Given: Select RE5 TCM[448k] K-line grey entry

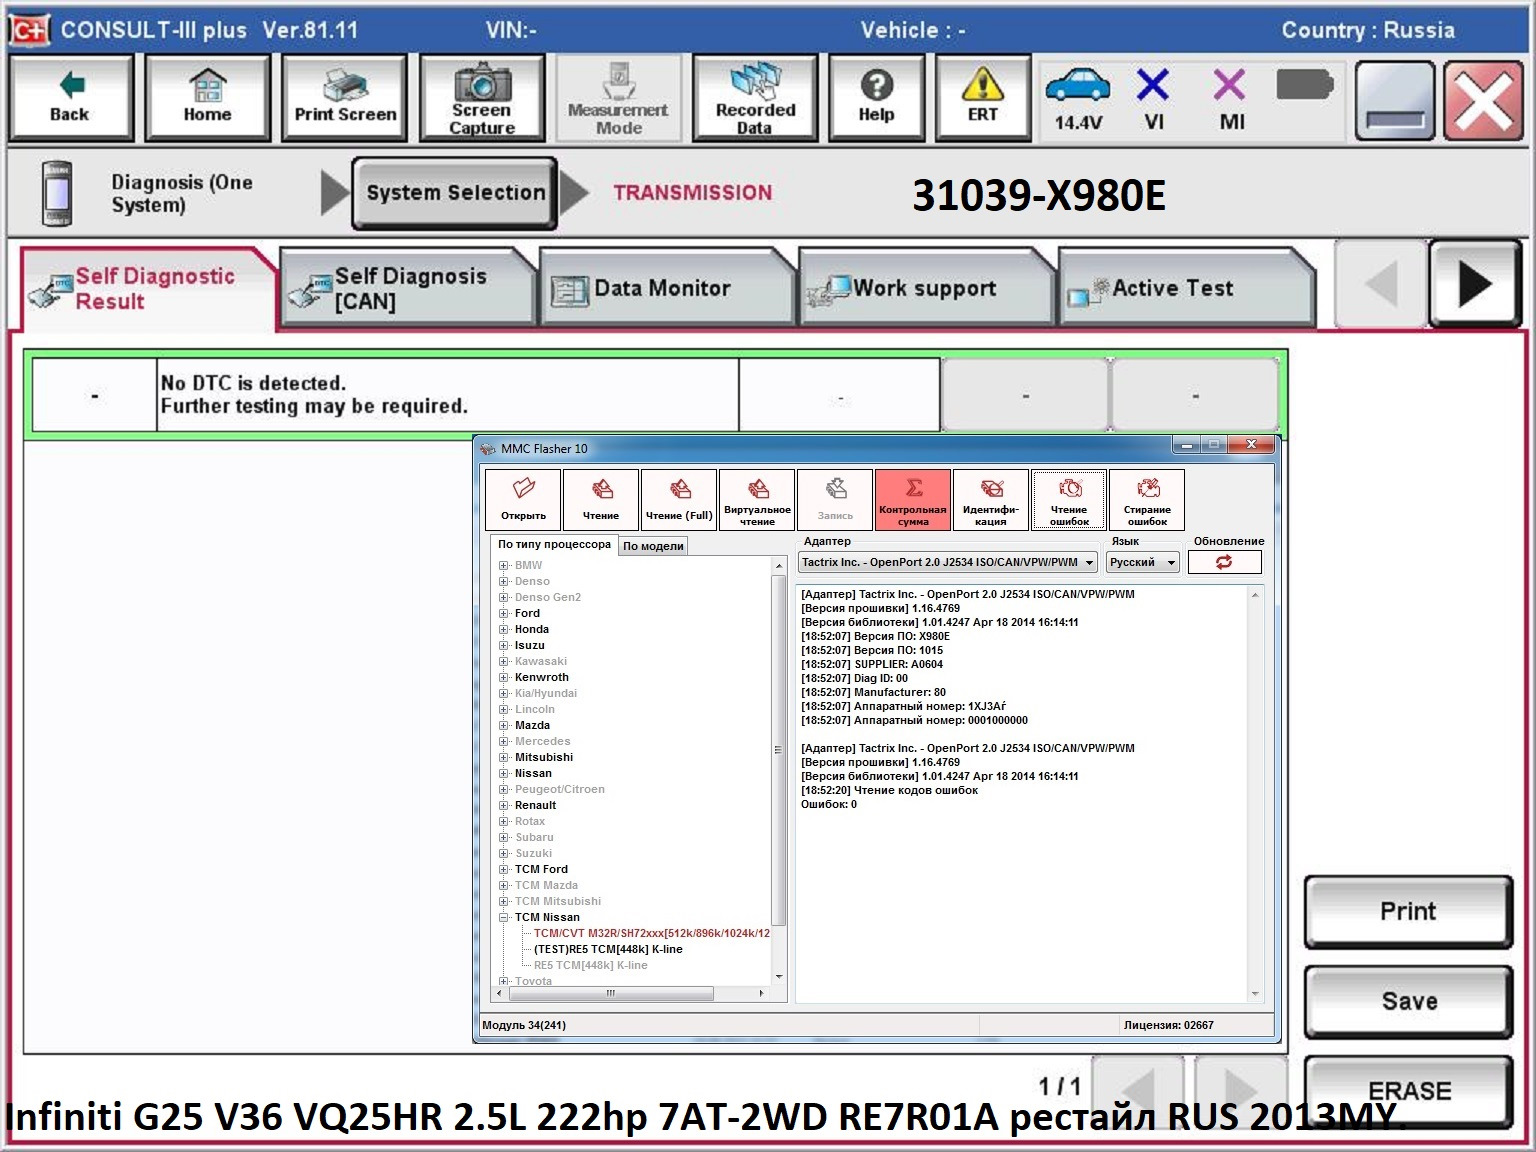Looking at the screenshot, I should [590, 965].
